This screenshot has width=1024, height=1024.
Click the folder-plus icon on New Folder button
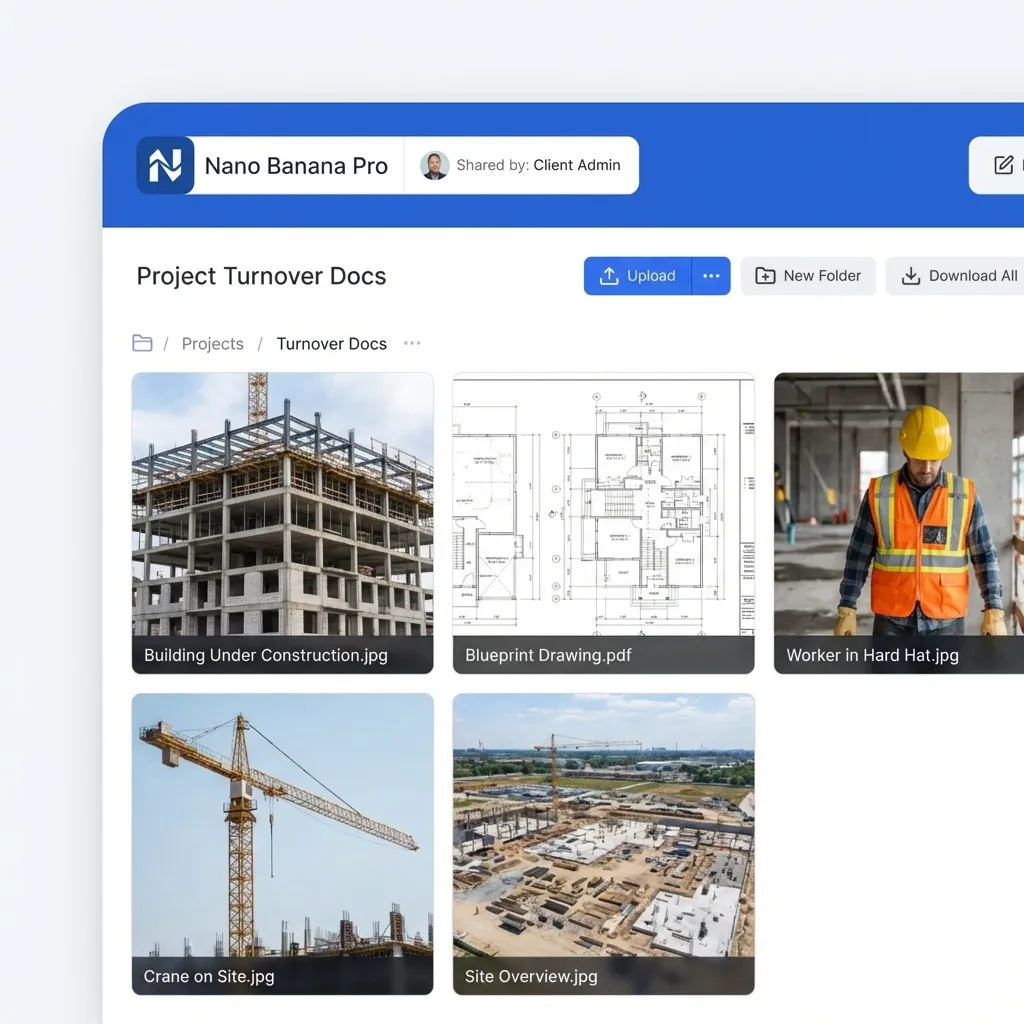765,276
